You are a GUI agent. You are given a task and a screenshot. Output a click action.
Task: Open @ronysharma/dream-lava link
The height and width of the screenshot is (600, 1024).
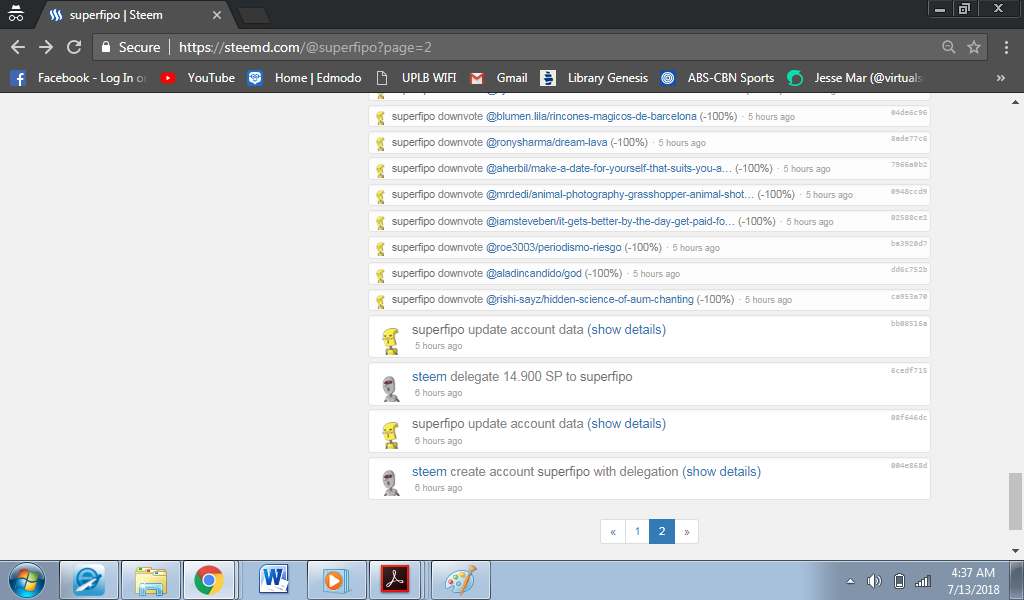click(x=547, y=142)
